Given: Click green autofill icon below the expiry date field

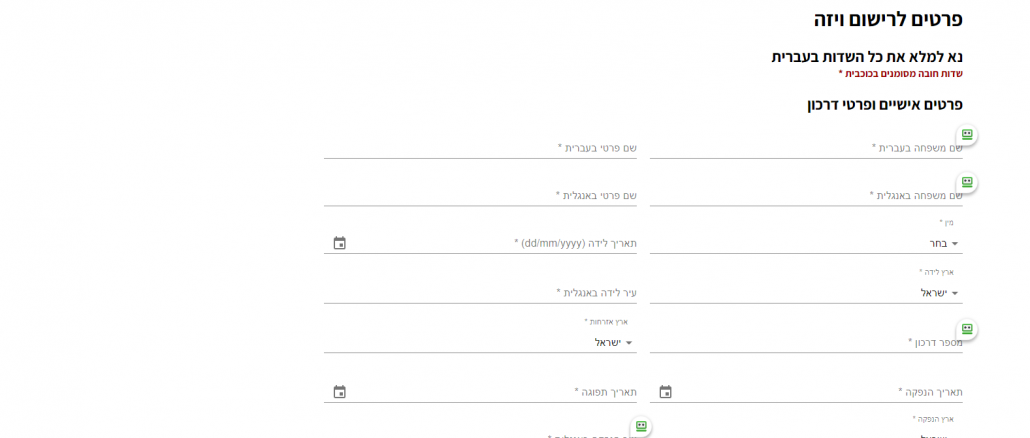Looking at the screenshot, I should pos(641,426).
